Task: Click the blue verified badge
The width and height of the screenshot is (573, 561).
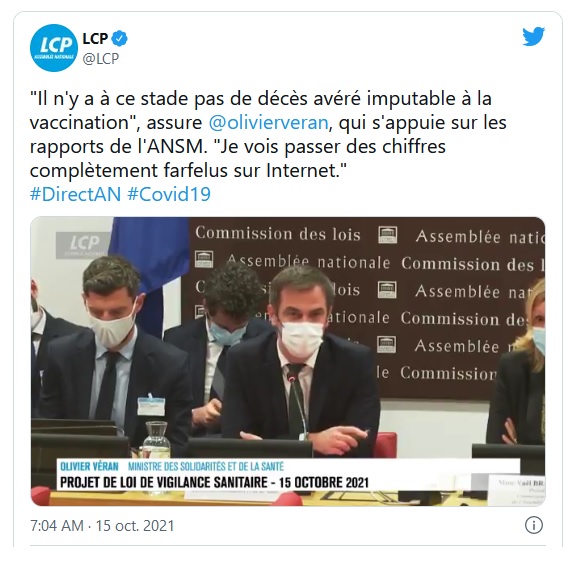Action: (x=119, y=38)
